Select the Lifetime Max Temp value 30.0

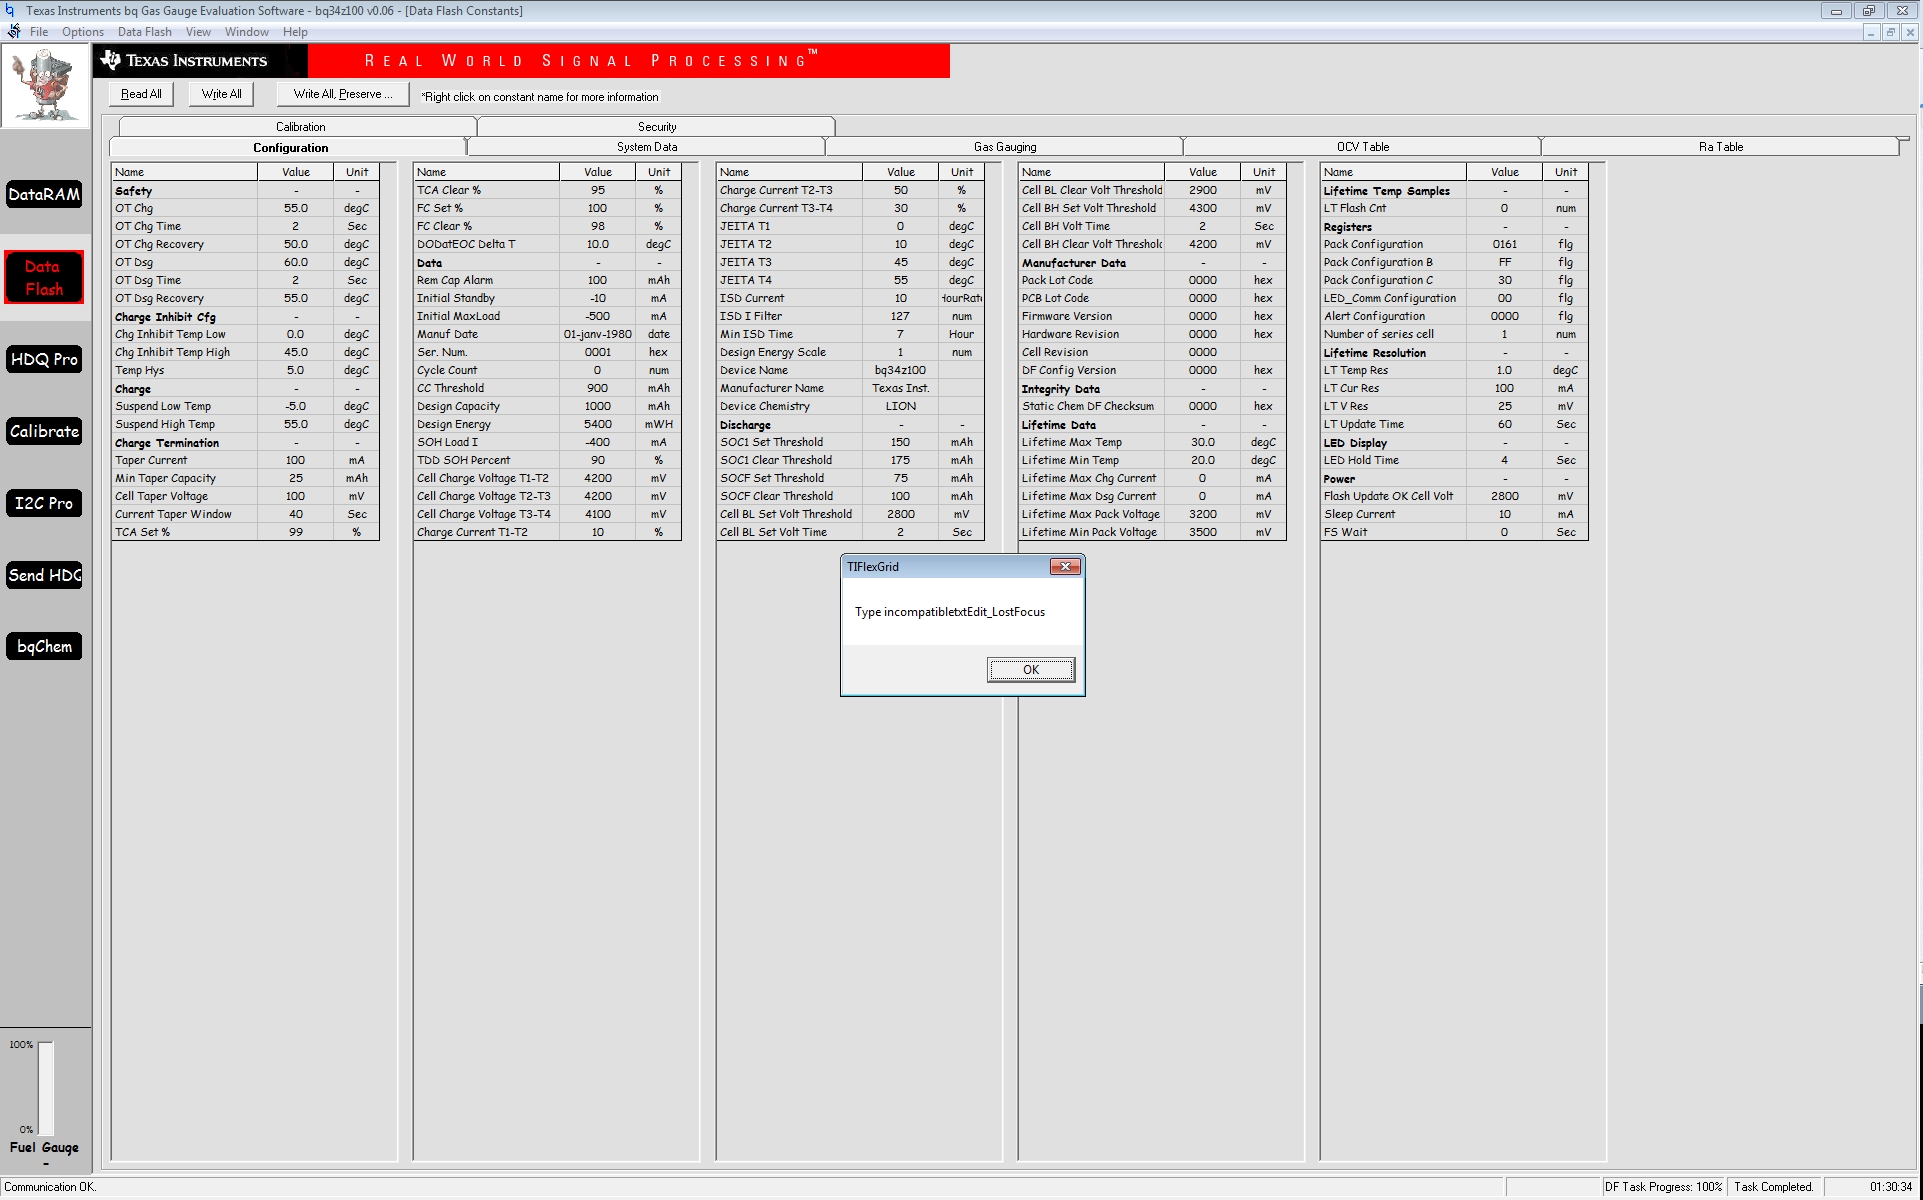click(1202, 442)
